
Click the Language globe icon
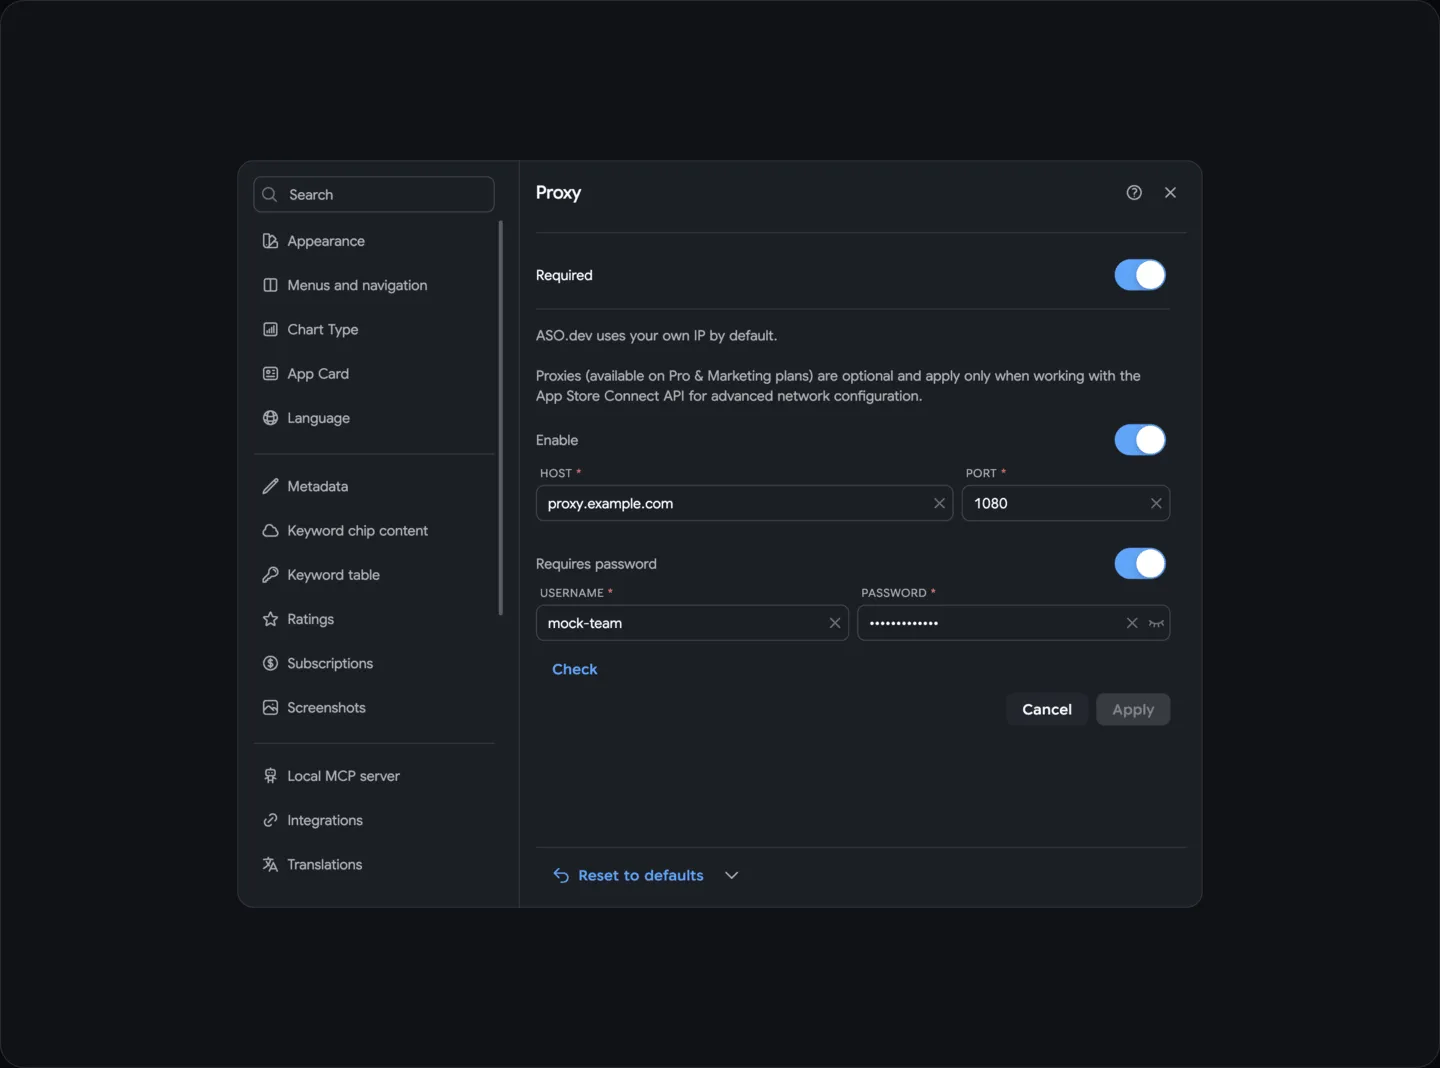(x=270, y=418)
